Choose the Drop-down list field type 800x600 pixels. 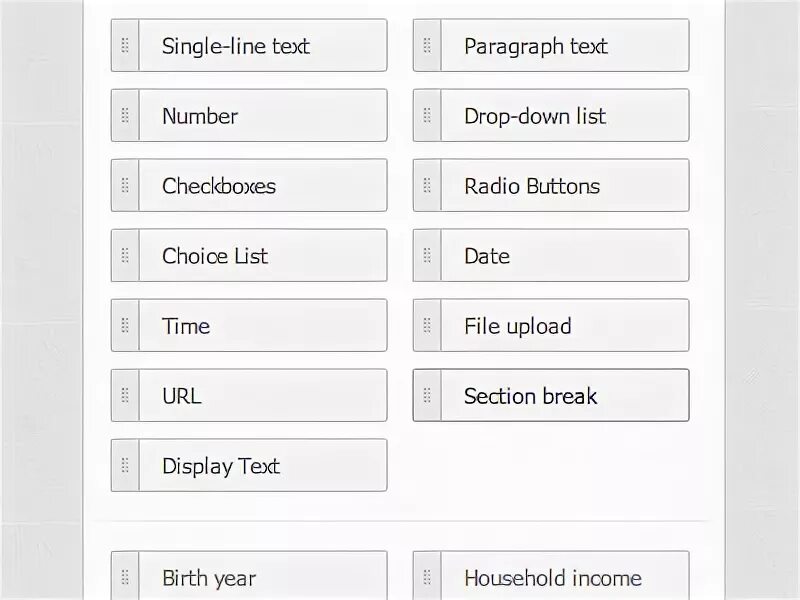click(x=563, y=116)
